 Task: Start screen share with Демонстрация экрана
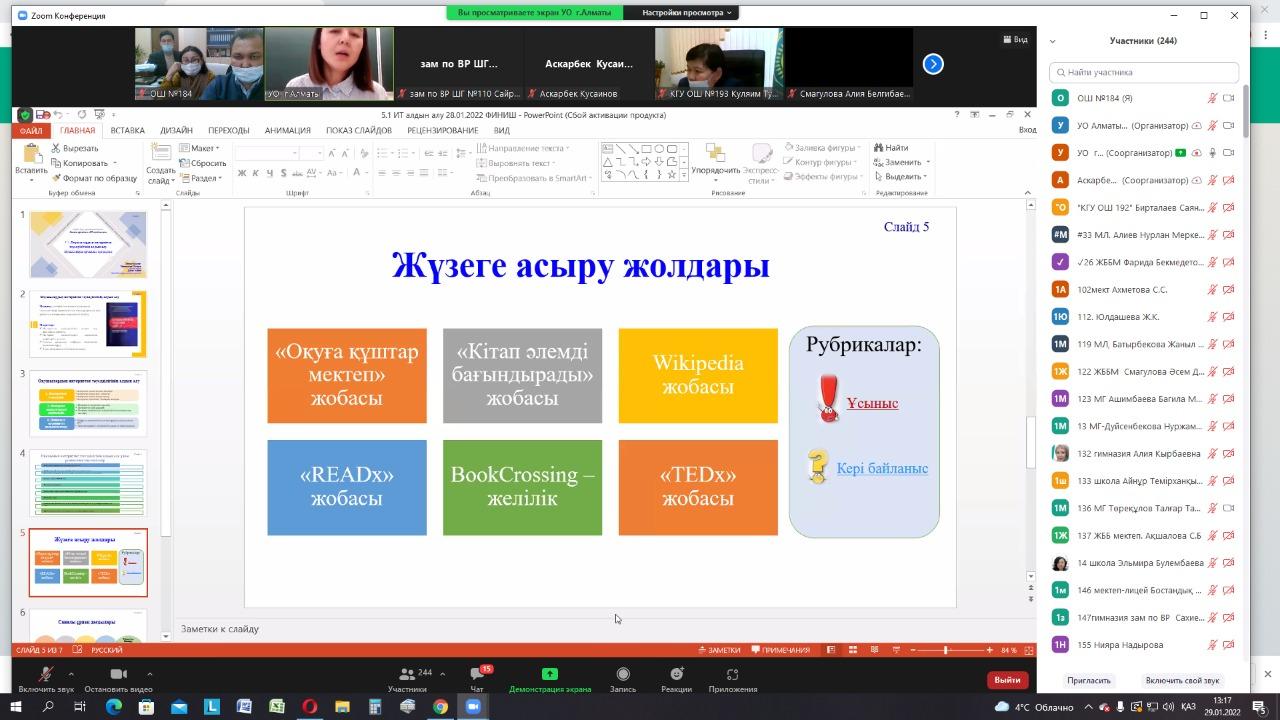[x=549, y=677]
